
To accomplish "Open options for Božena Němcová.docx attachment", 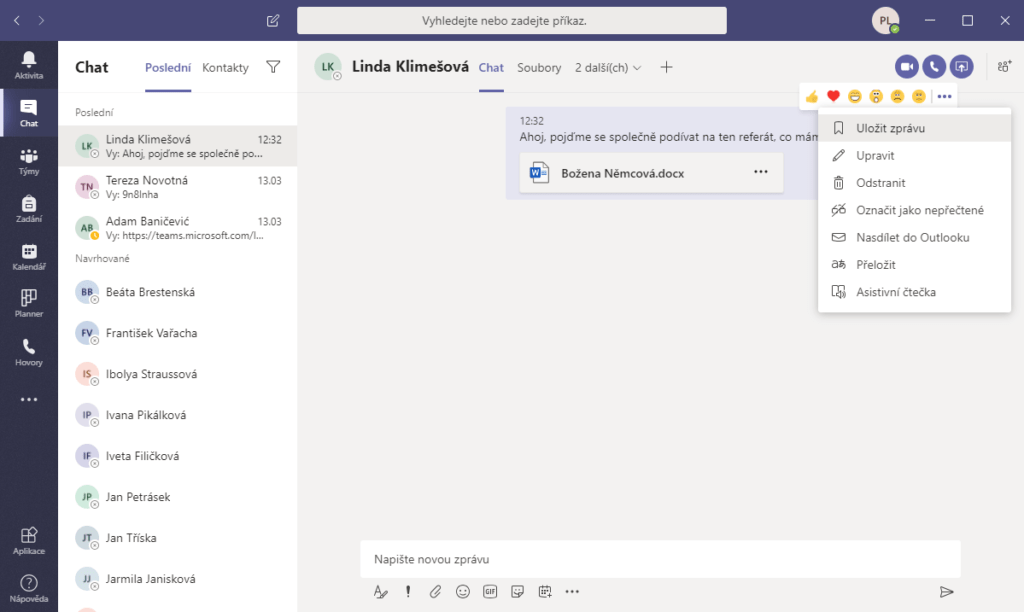I will point(761,172).
